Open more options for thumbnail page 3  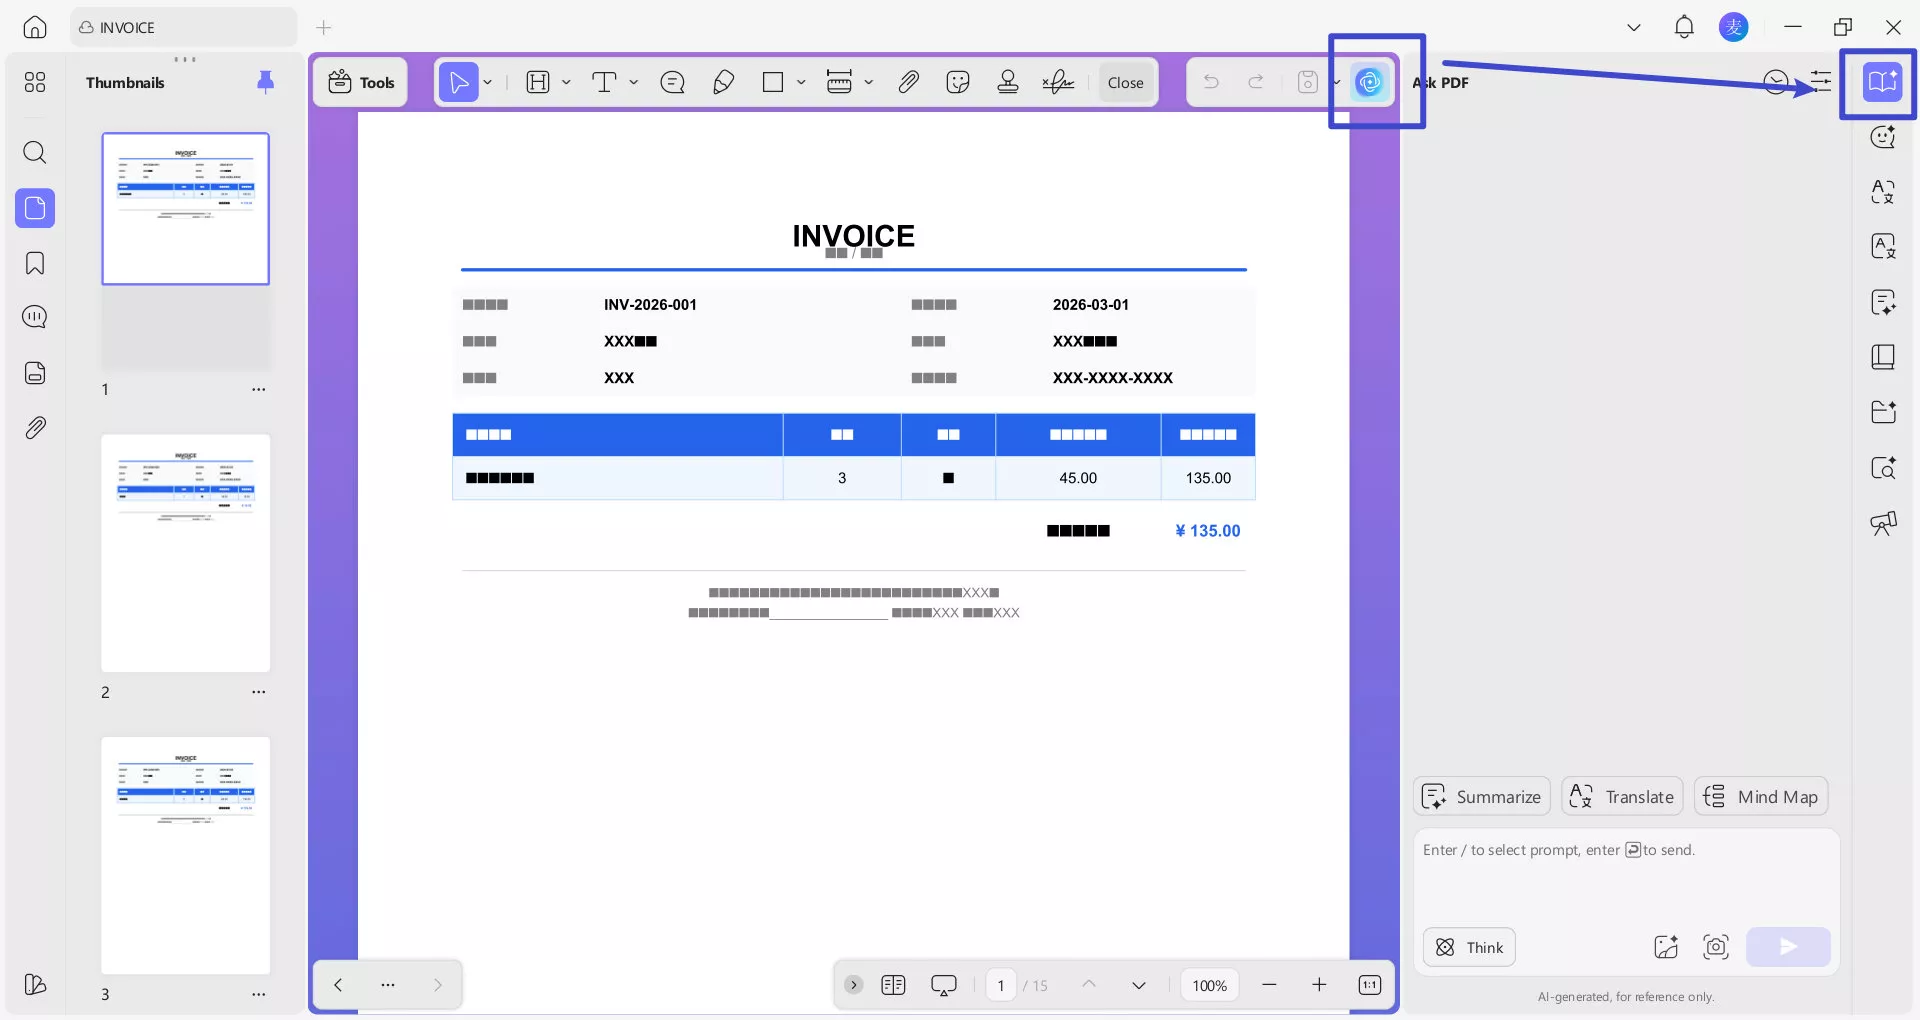(x=259, y=994)
